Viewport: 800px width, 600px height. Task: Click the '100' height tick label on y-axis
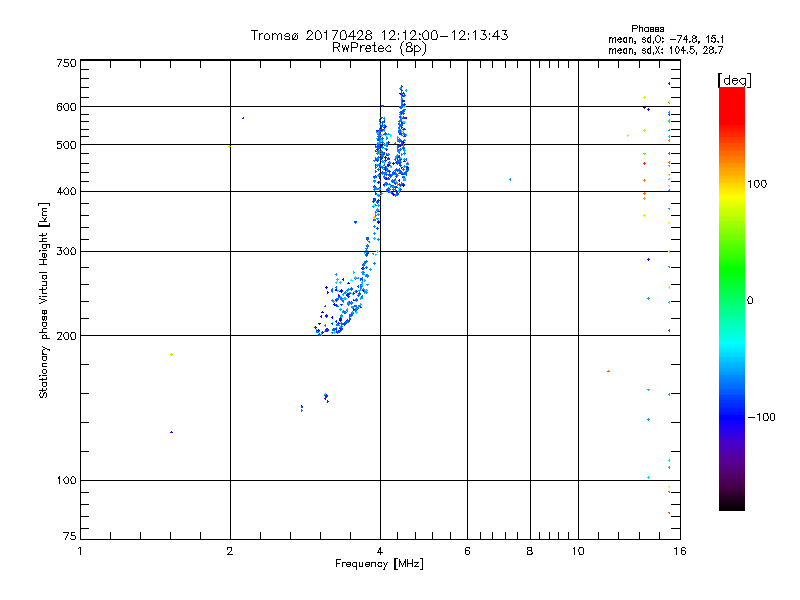point(66,481)
